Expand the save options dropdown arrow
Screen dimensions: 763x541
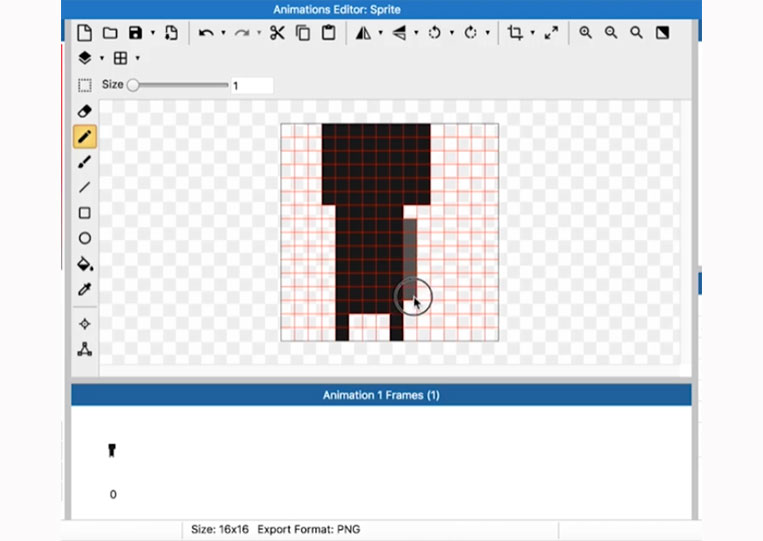pos(153,33)
